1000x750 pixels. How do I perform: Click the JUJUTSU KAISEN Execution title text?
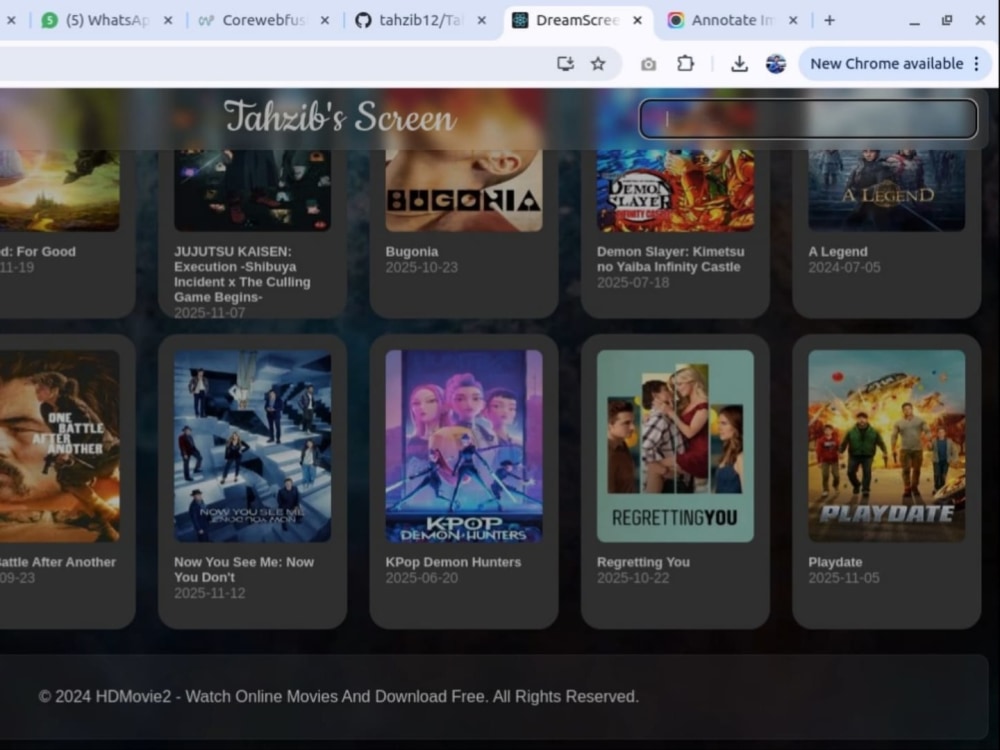click(242, 274)
